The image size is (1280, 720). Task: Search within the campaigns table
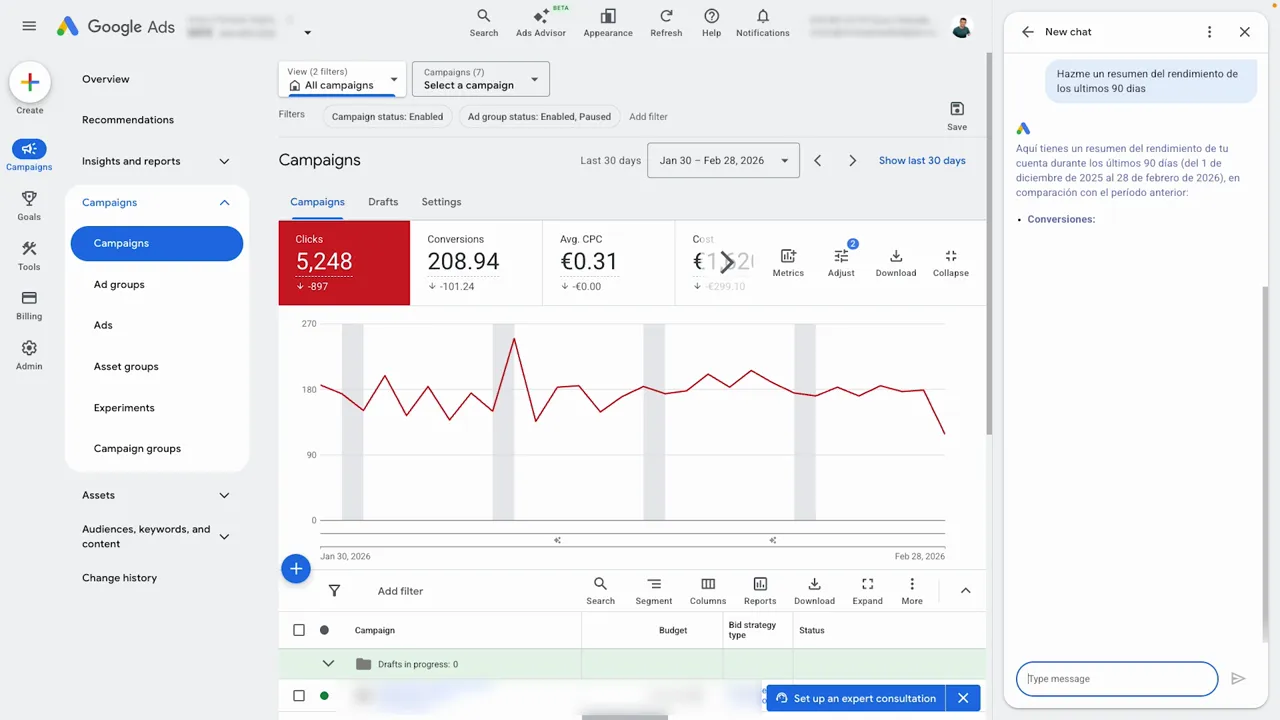point(600,590)
